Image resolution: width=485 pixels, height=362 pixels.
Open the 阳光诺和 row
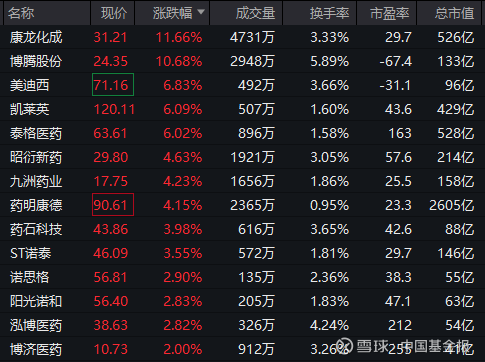(x=242, y=301)
